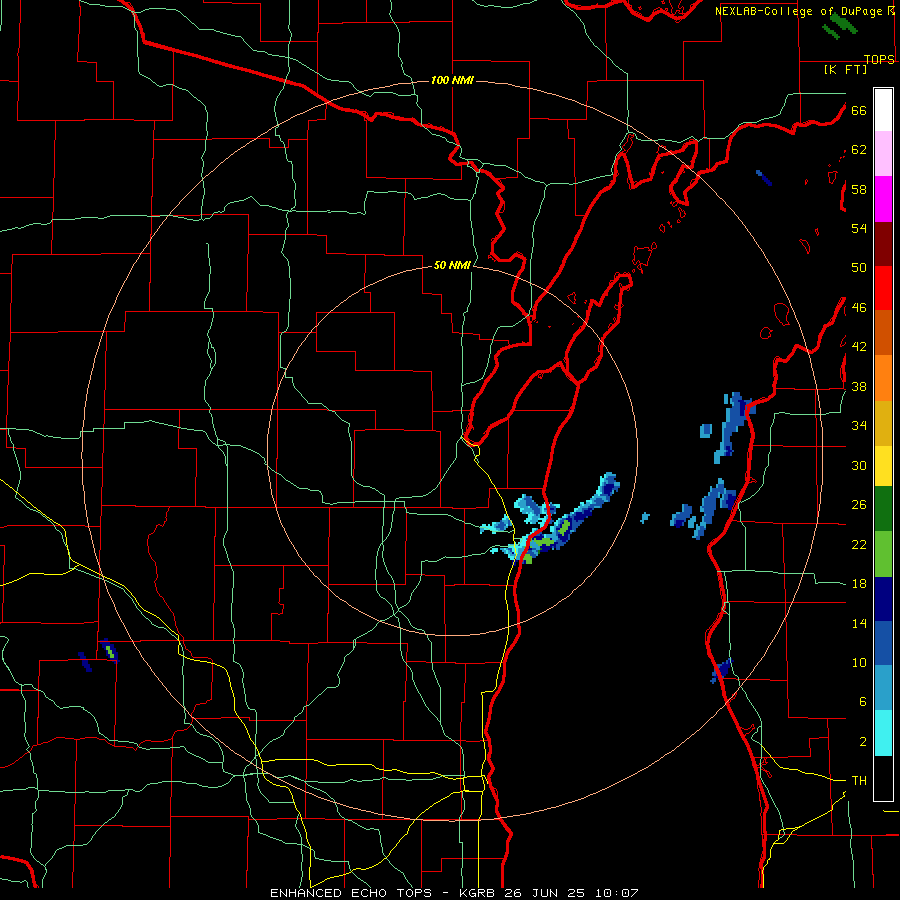Viewport: 900px width, 900px height.
Task: Click the '26 JUN 25' date in caption
Action: coord(544,893)
